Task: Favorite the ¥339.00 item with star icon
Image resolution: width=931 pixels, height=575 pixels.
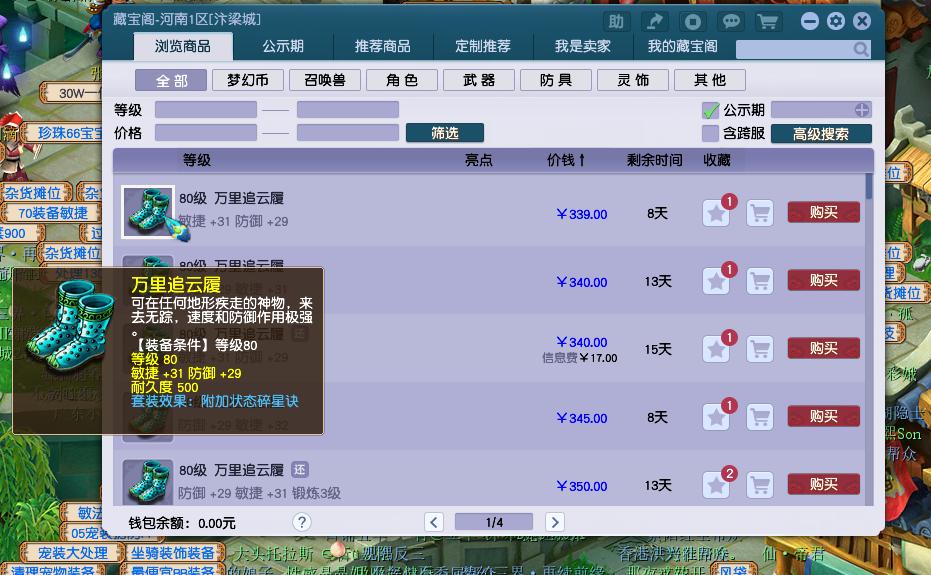Action: (716, 213)
